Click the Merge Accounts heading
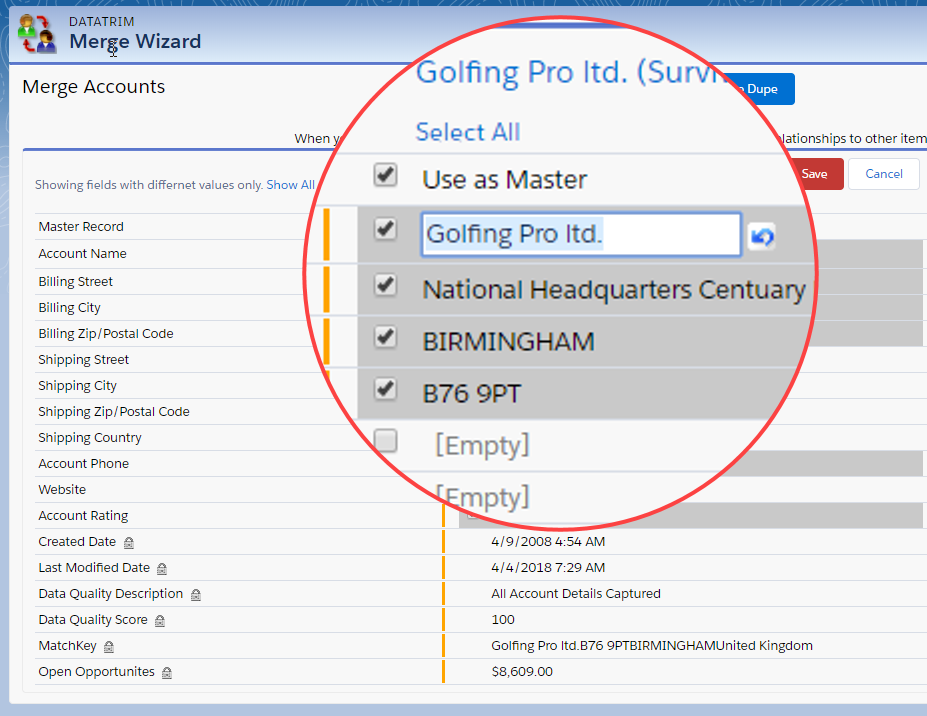 pos(93,87)
